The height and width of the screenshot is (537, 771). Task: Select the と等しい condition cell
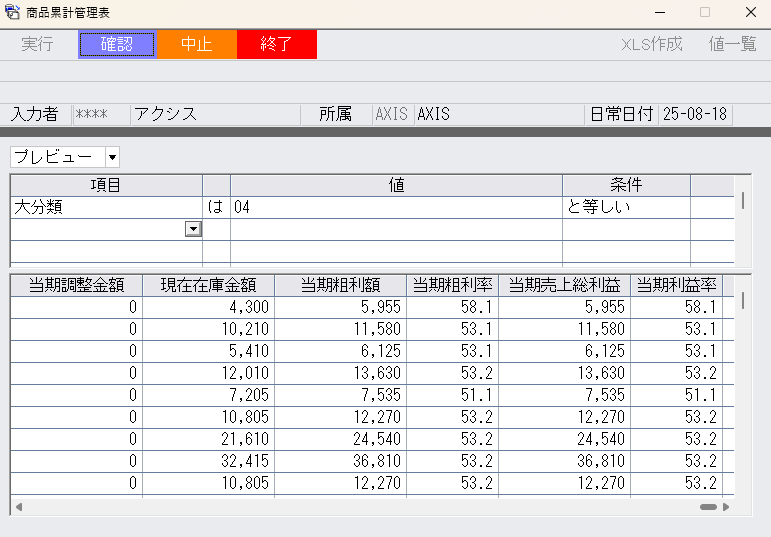click(x=625, y=208)
